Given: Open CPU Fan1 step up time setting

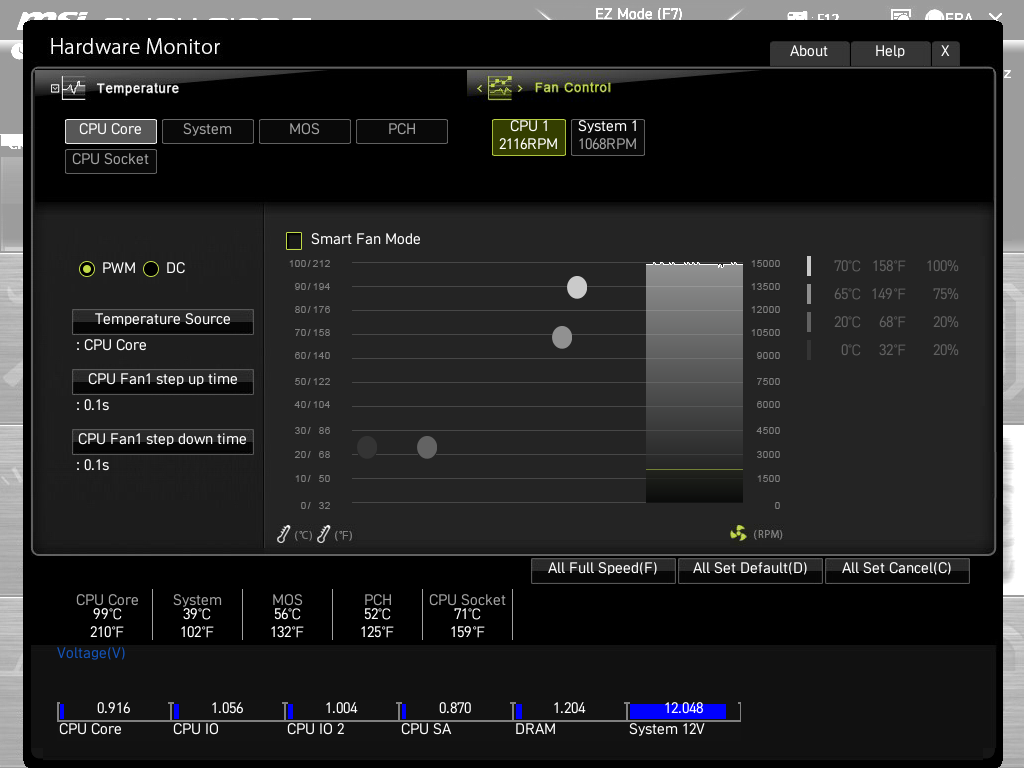Looking at the screenshot, I should click(163, 380).
